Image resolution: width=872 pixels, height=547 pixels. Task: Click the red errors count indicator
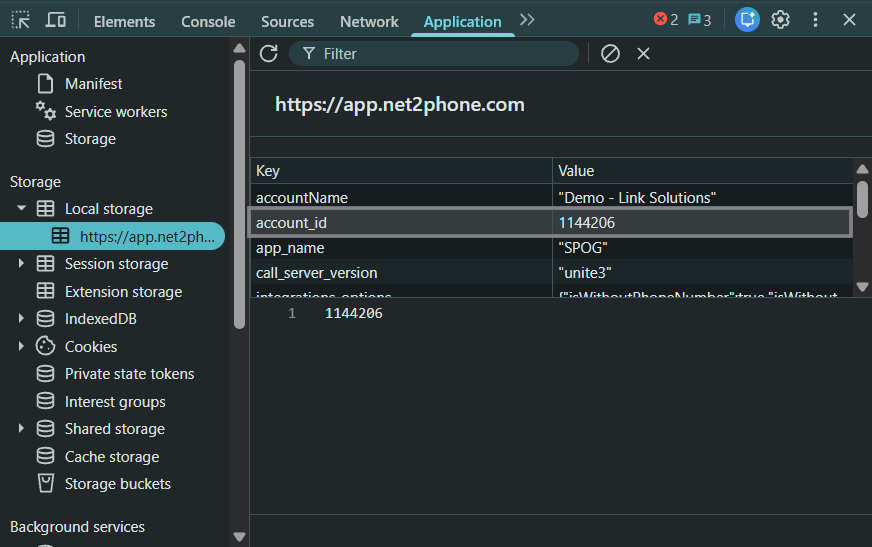pos(666,19)
